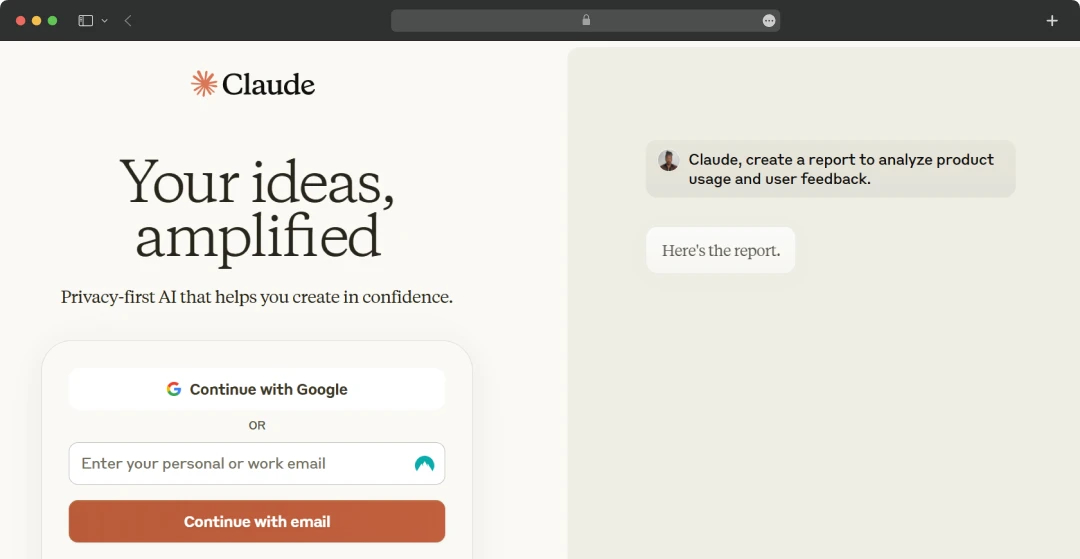This screenshot has width=1080, height=559.
Task: Click the user avatar in chat prompt
Action: pos(669,160)
